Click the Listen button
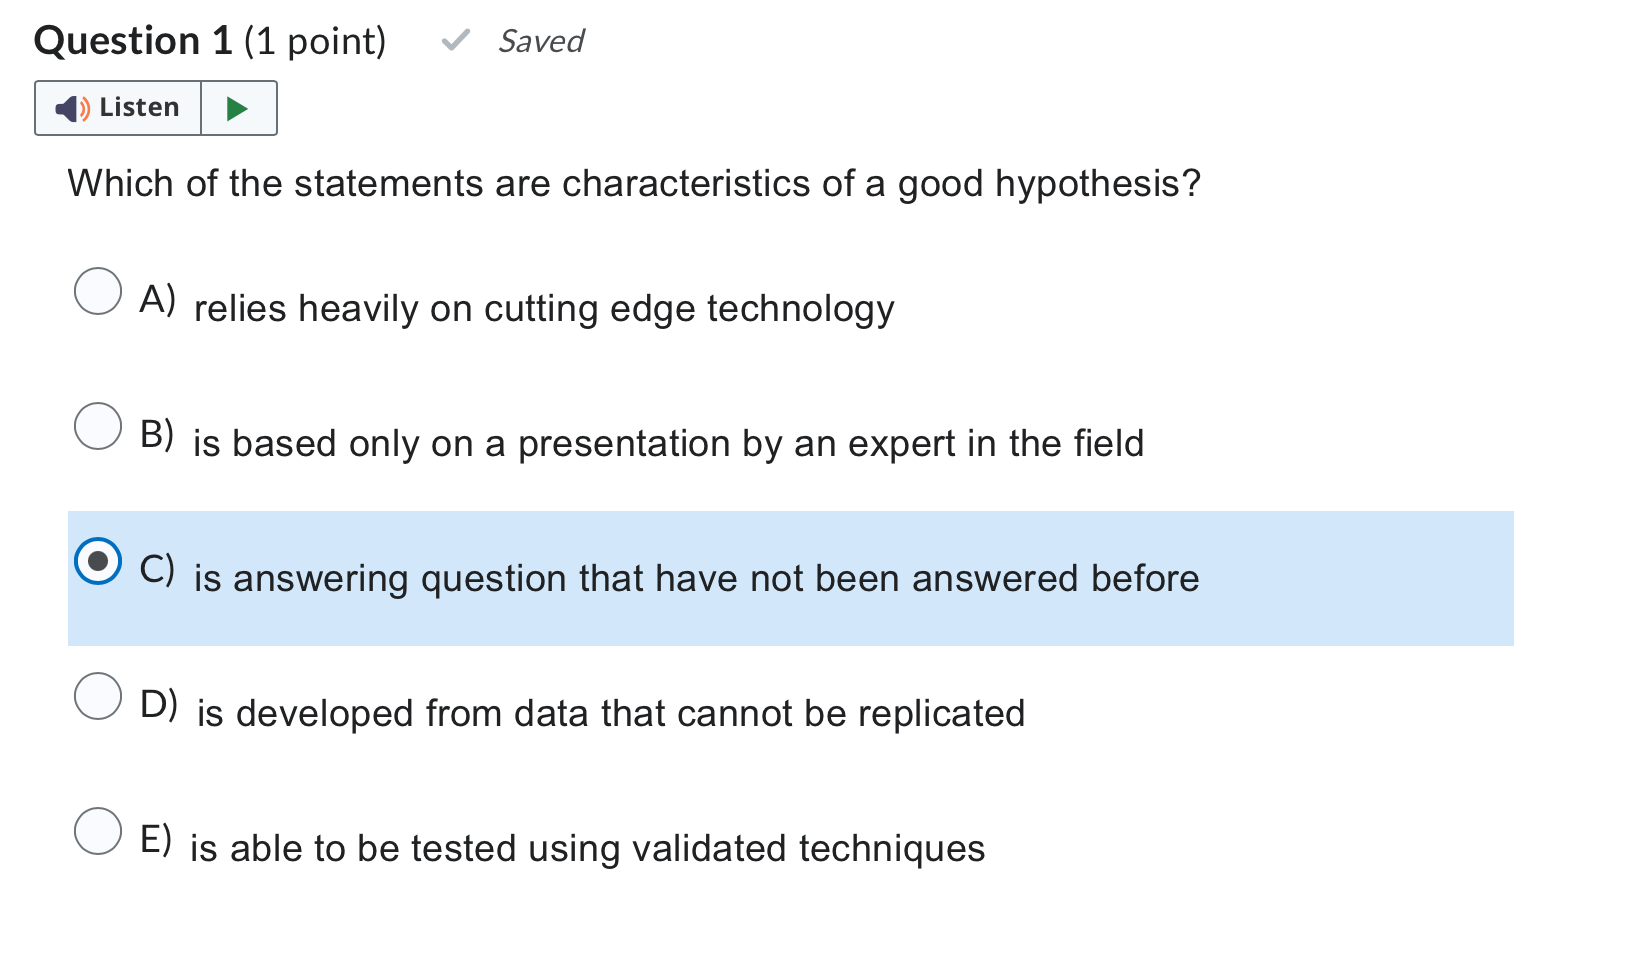The height and width of the screenshot is (963, 1640). point(117,108)
